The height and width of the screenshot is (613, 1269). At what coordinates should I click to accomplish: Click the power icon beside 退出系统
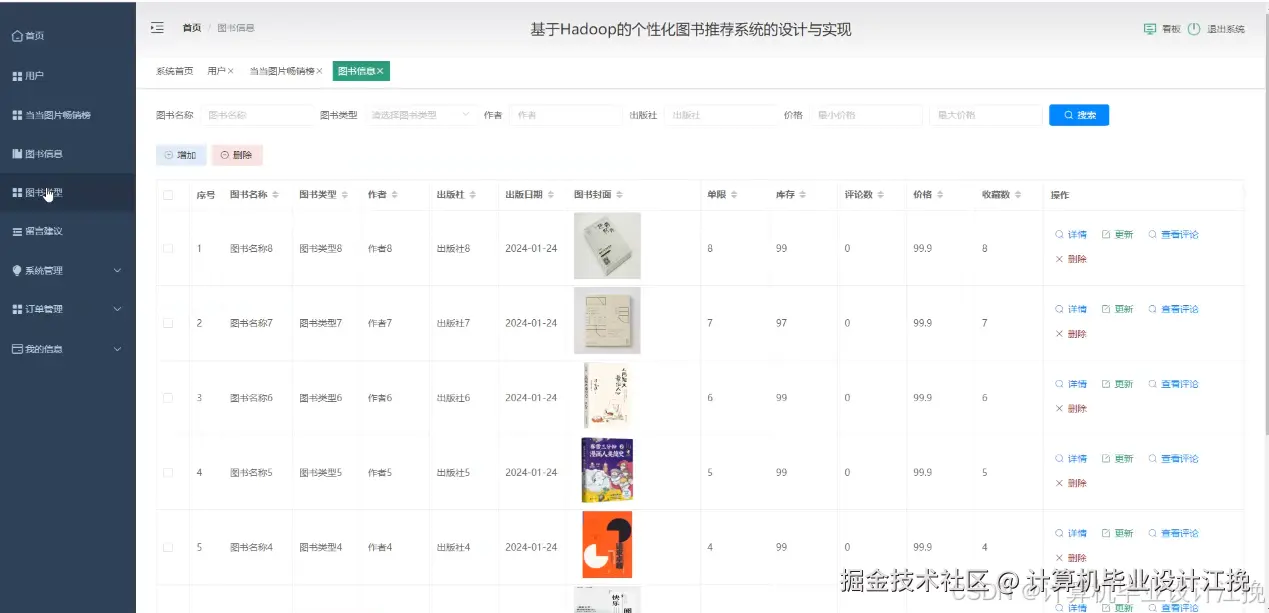1194,29
